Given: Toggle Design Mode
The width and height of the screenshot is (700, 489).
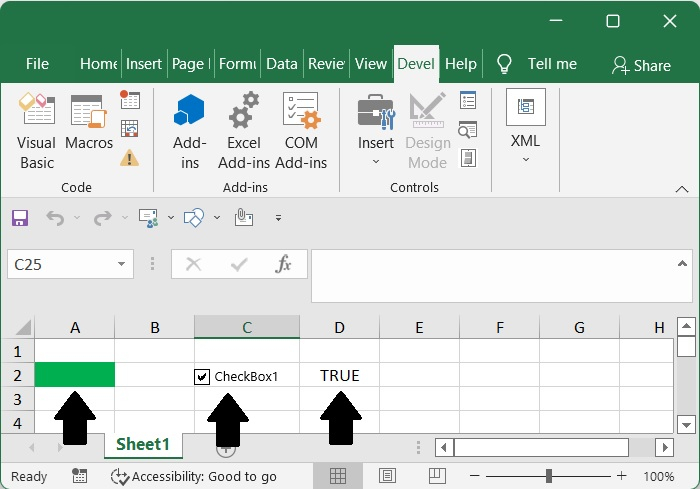Looking at the screenshot, I should pyautogui.click(x=428, y=131).
